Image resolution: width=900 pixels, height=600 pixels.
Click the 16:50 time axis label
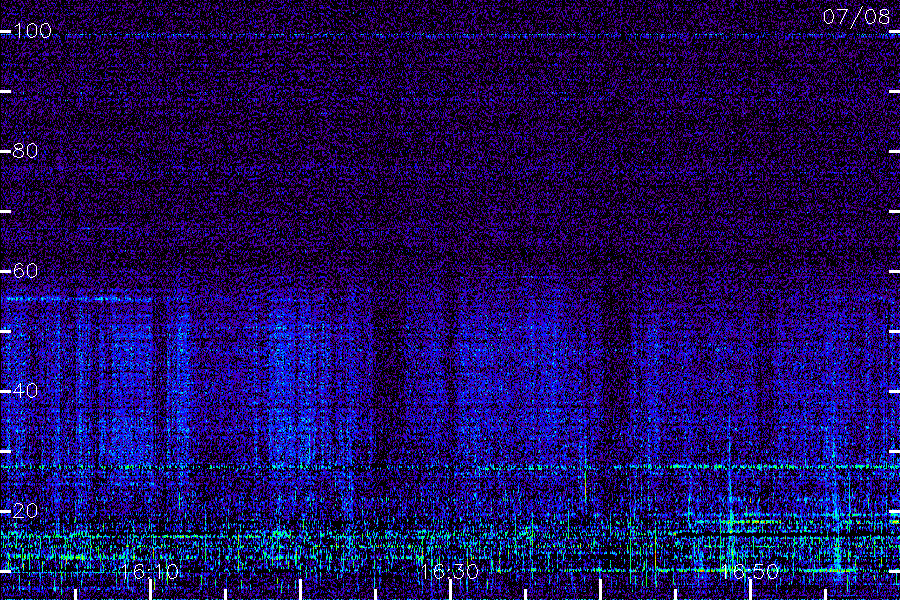click(750, 571)
